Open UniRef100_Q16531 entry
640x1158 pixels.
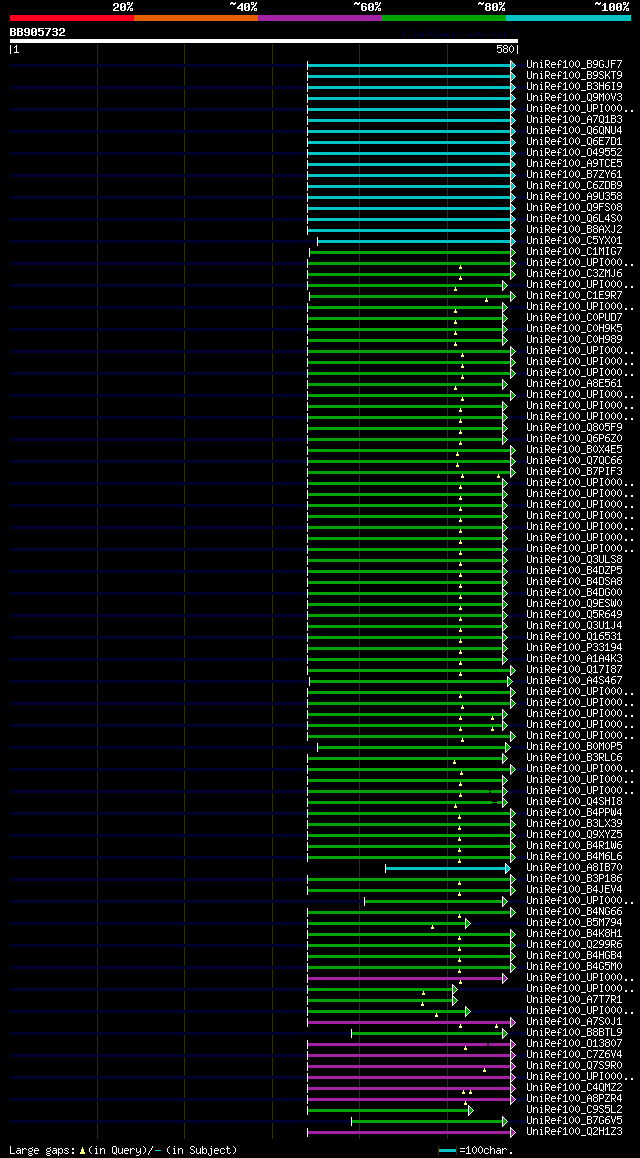click(574, 636)
